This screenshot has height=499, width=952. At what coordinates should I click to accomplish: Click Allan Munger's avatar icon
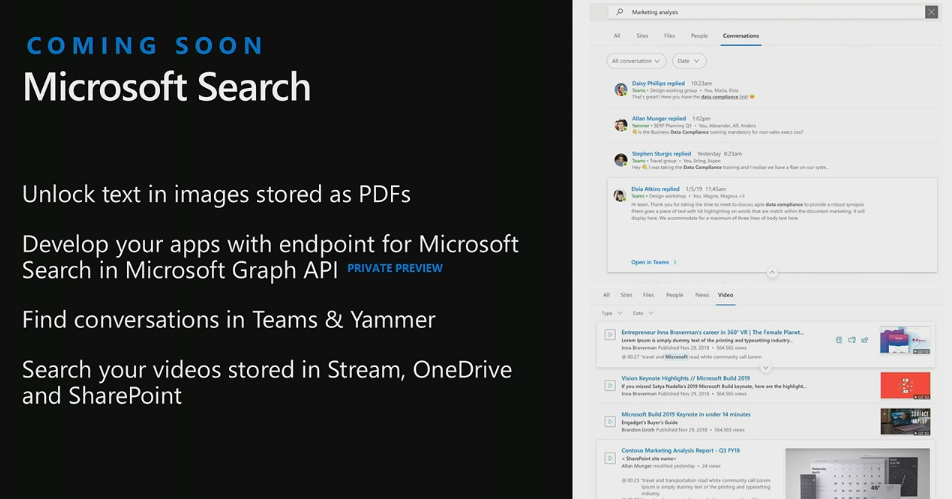point(621,125)
